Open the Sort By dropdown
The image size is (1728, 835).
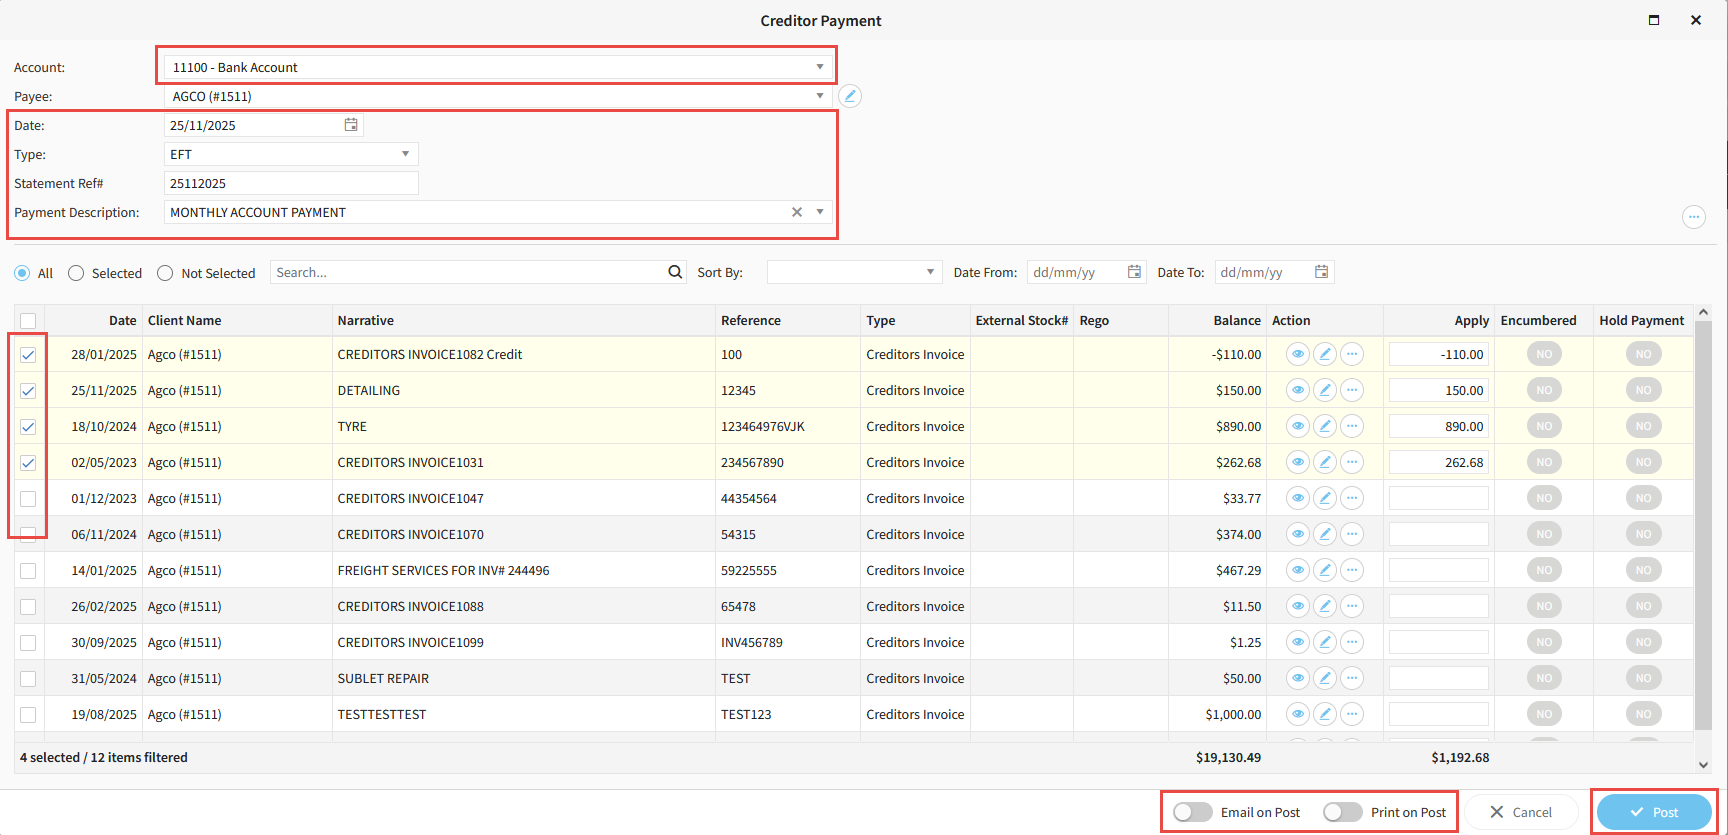[x=929, y=272]
